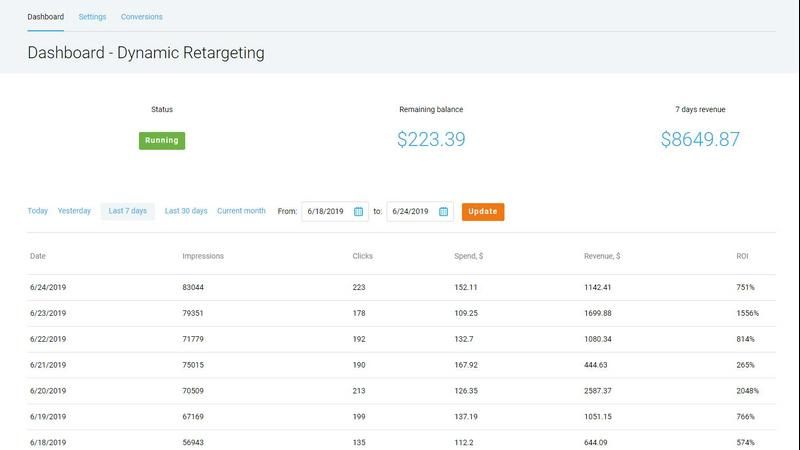Click the Dashboard - Dynamic Retargeting heading

(146, 53)
